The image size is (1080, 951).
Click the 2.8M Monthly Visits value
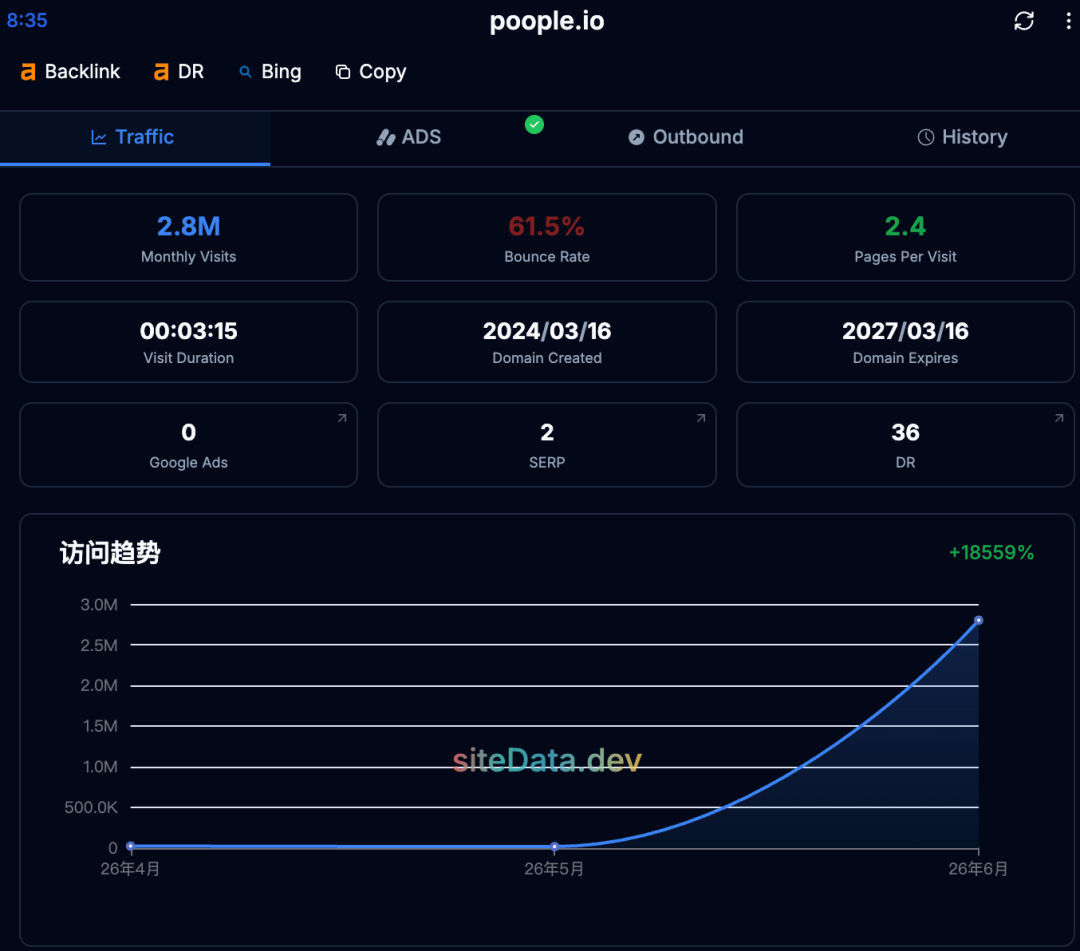(189, 227)
